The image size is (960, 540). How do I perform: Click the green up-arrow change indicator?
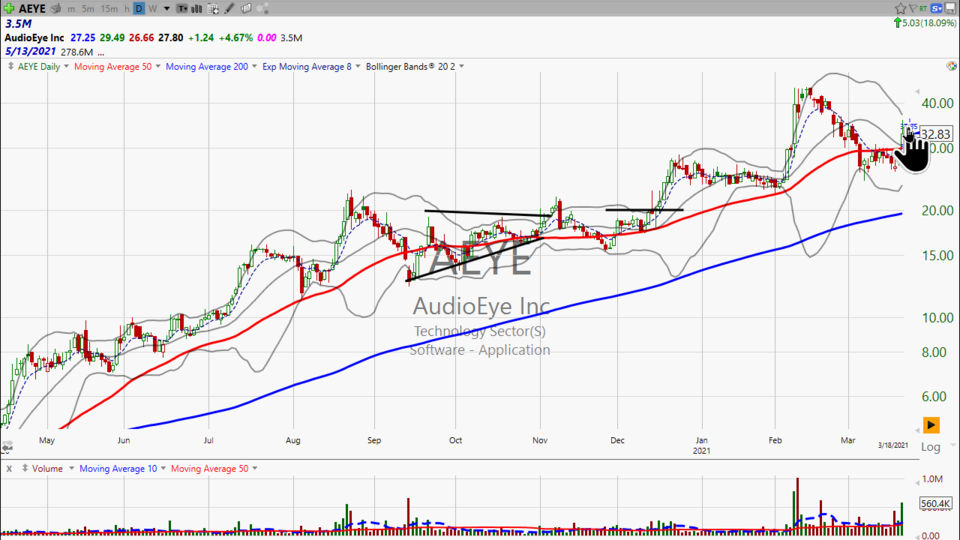pos(898,23)
